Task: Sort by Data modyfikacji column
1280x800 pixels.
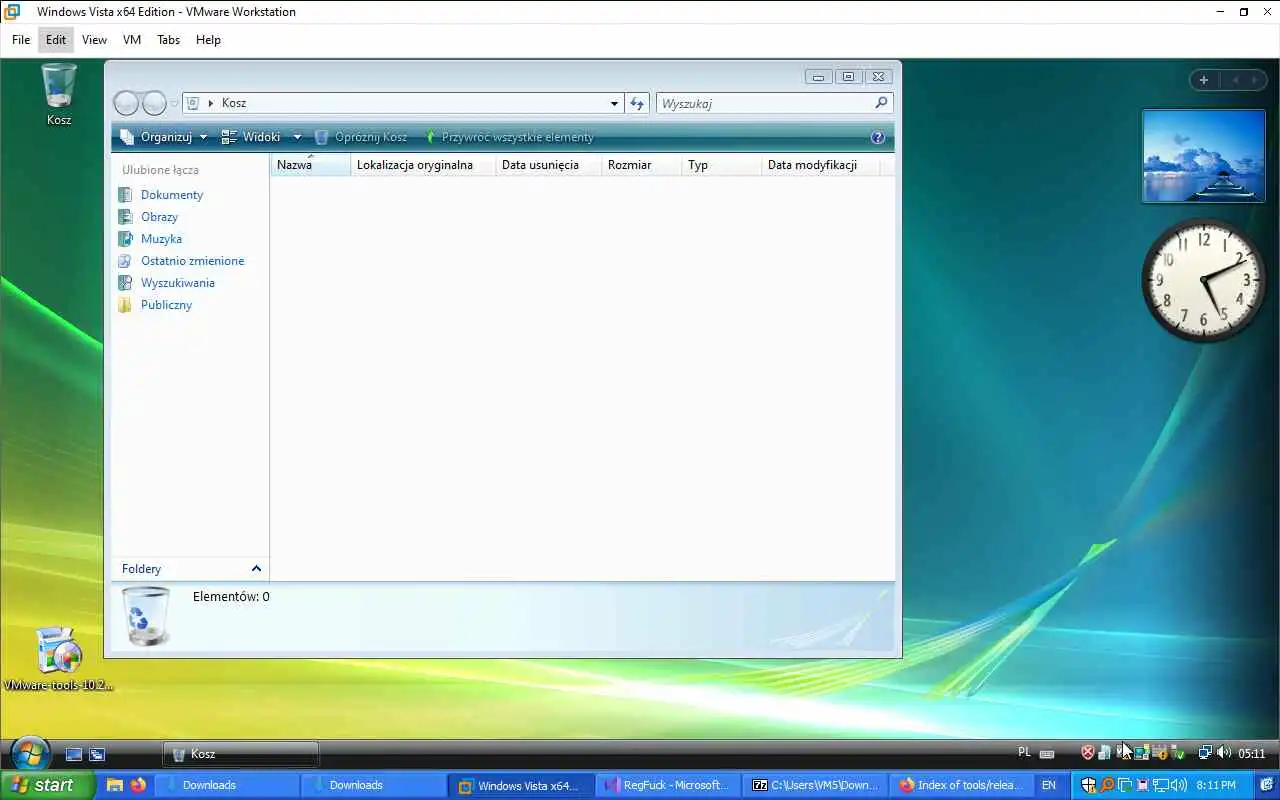Action: (821, 165)
